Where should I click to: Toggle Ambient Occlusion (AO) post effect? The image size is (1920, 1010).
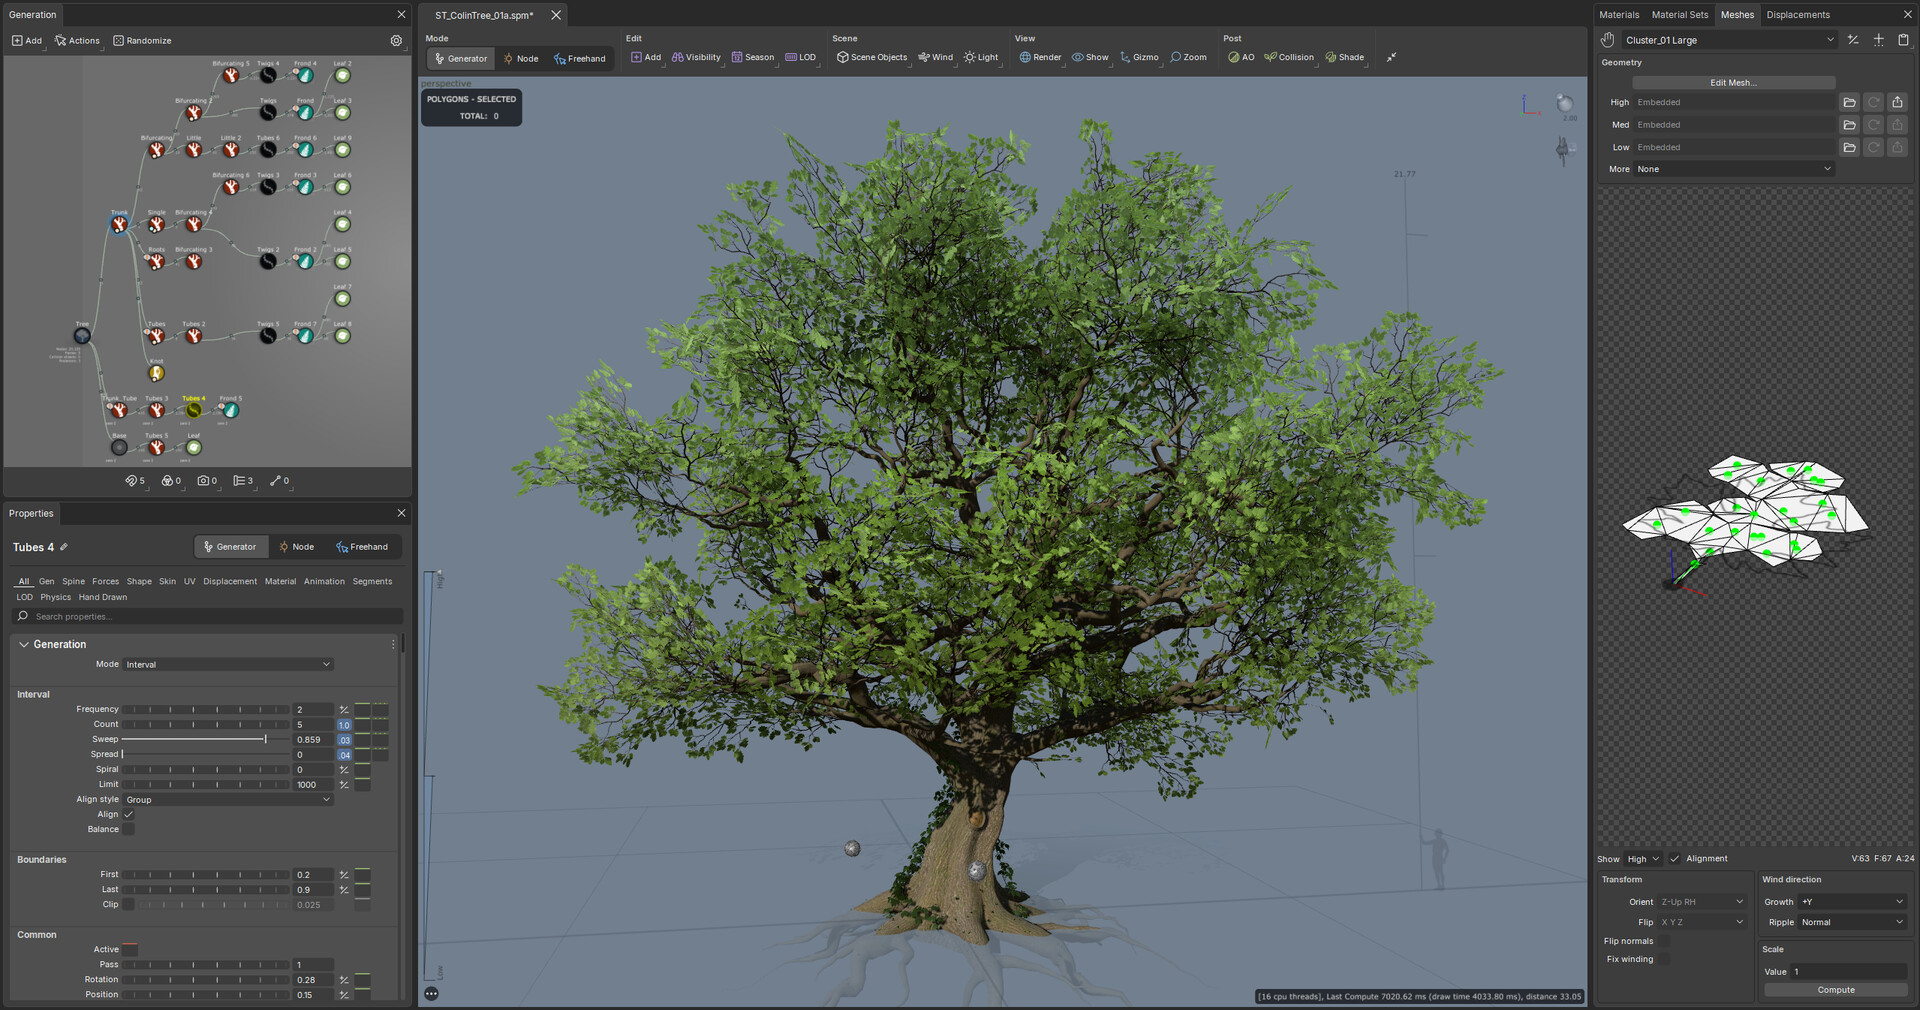point(1241,58)
